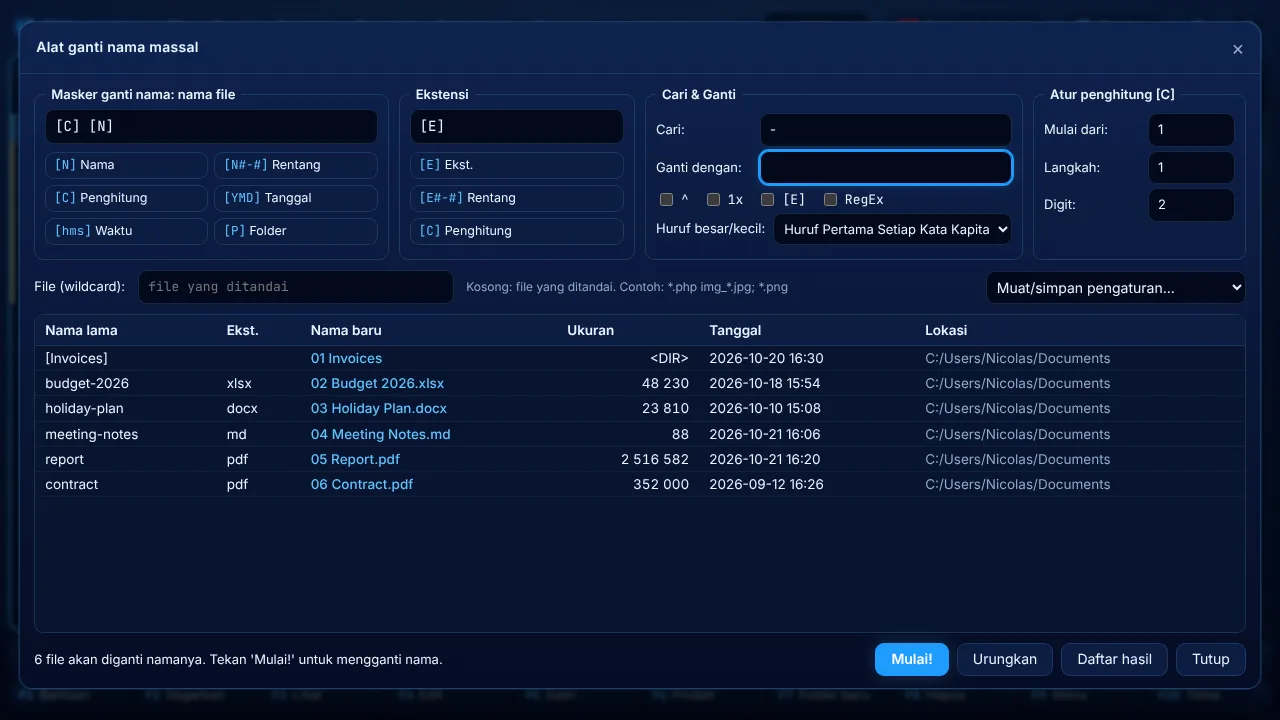This screenshot has width=1280, height=720.
Task: Click into the Cari search field
Action: click(886, 130)
